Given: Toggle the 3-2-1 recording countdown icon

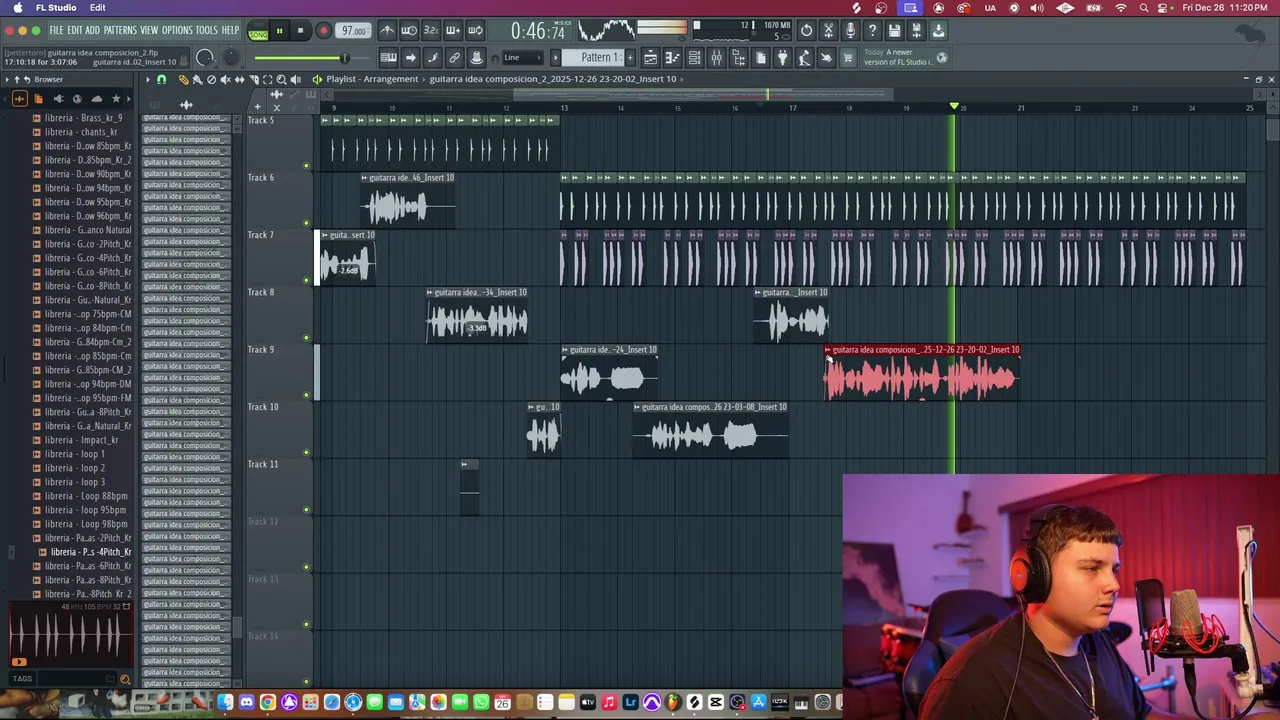Looking at the screenshot, I should [x=431, y=30].
